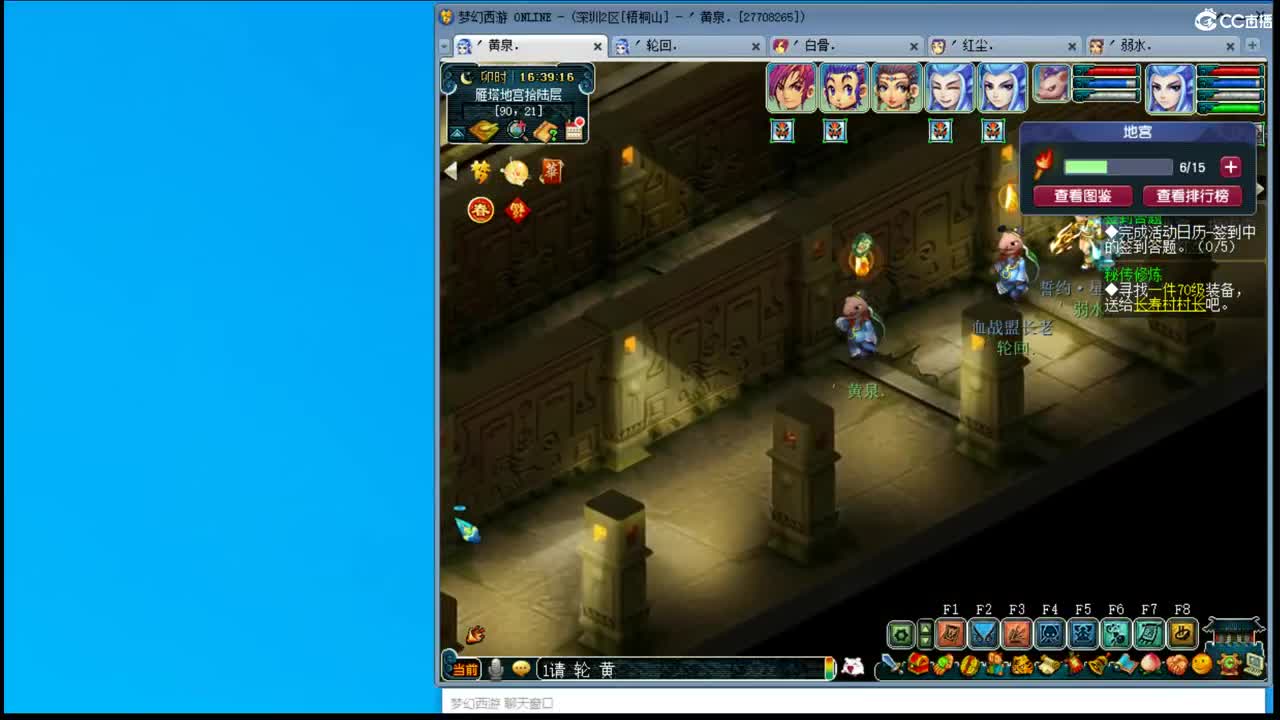This screenshot has width=1280, height=720.
Task: Close the 白骨 tab
Action: pyautogui.click(x=914, y=46)
